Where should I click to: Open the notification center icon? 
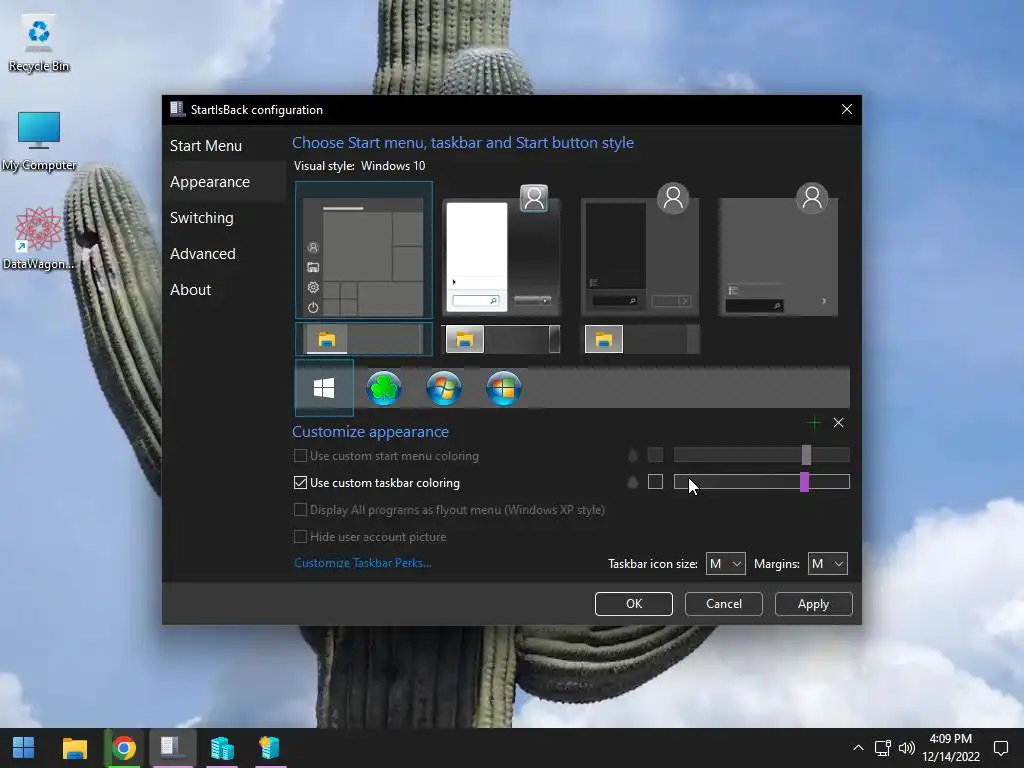pyautogui.click(x=1000, y=748)
